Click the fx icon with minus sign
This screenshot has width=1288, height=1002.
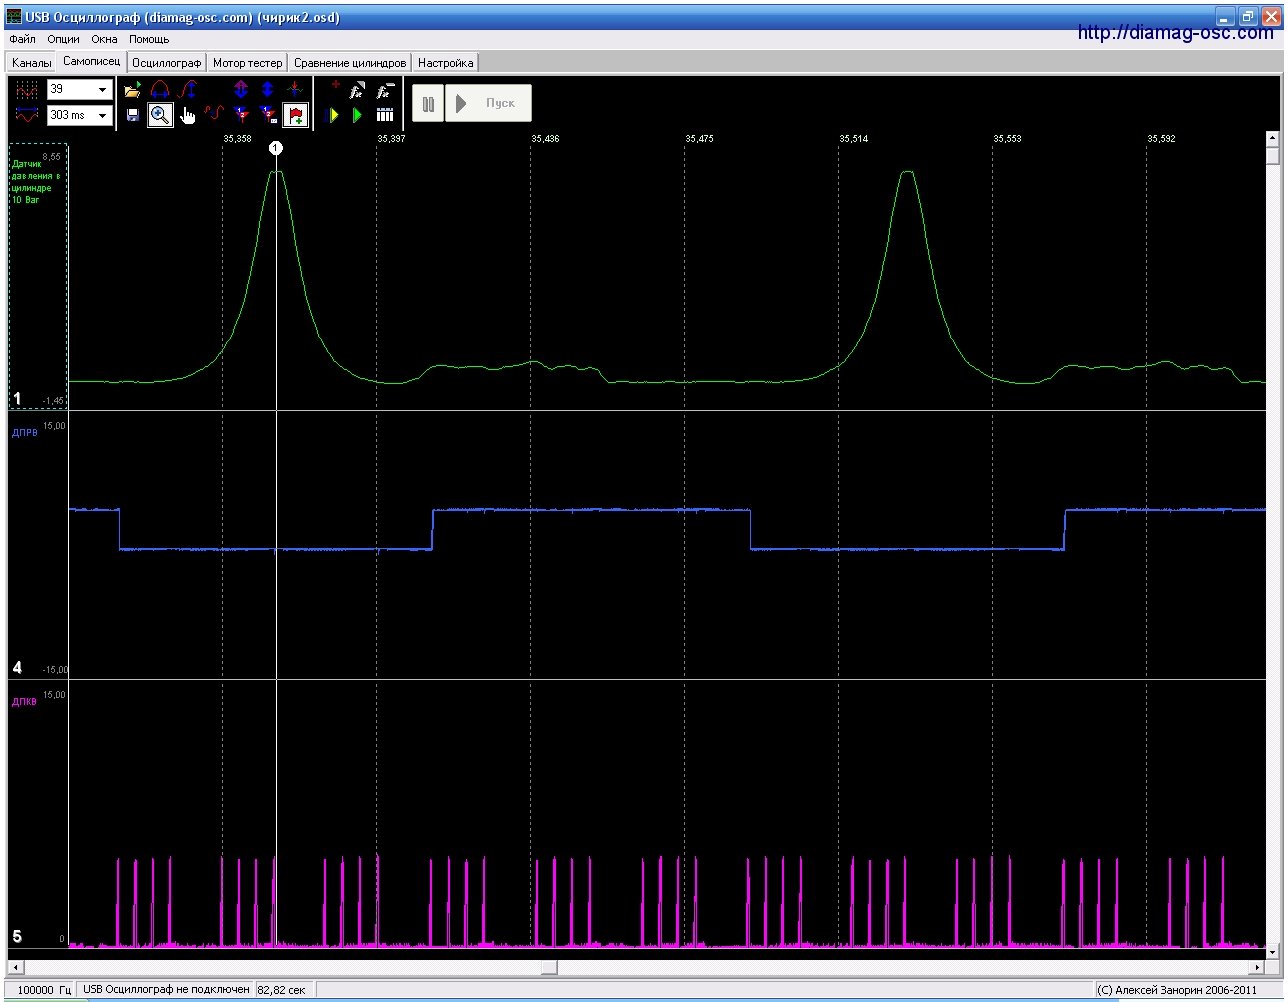[385, 90]
